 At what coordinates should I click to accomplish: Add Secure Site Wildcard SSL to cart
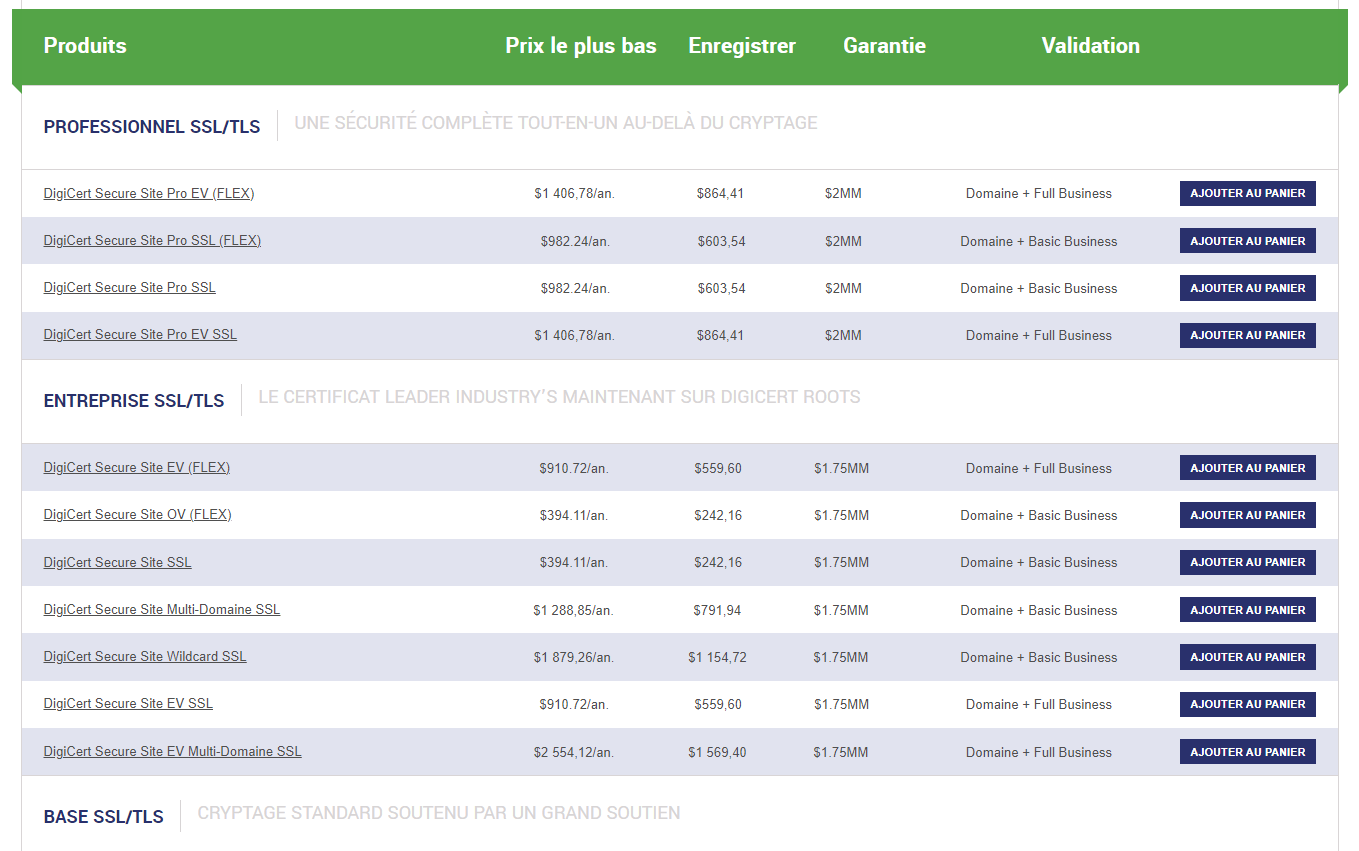point(1248,657)
